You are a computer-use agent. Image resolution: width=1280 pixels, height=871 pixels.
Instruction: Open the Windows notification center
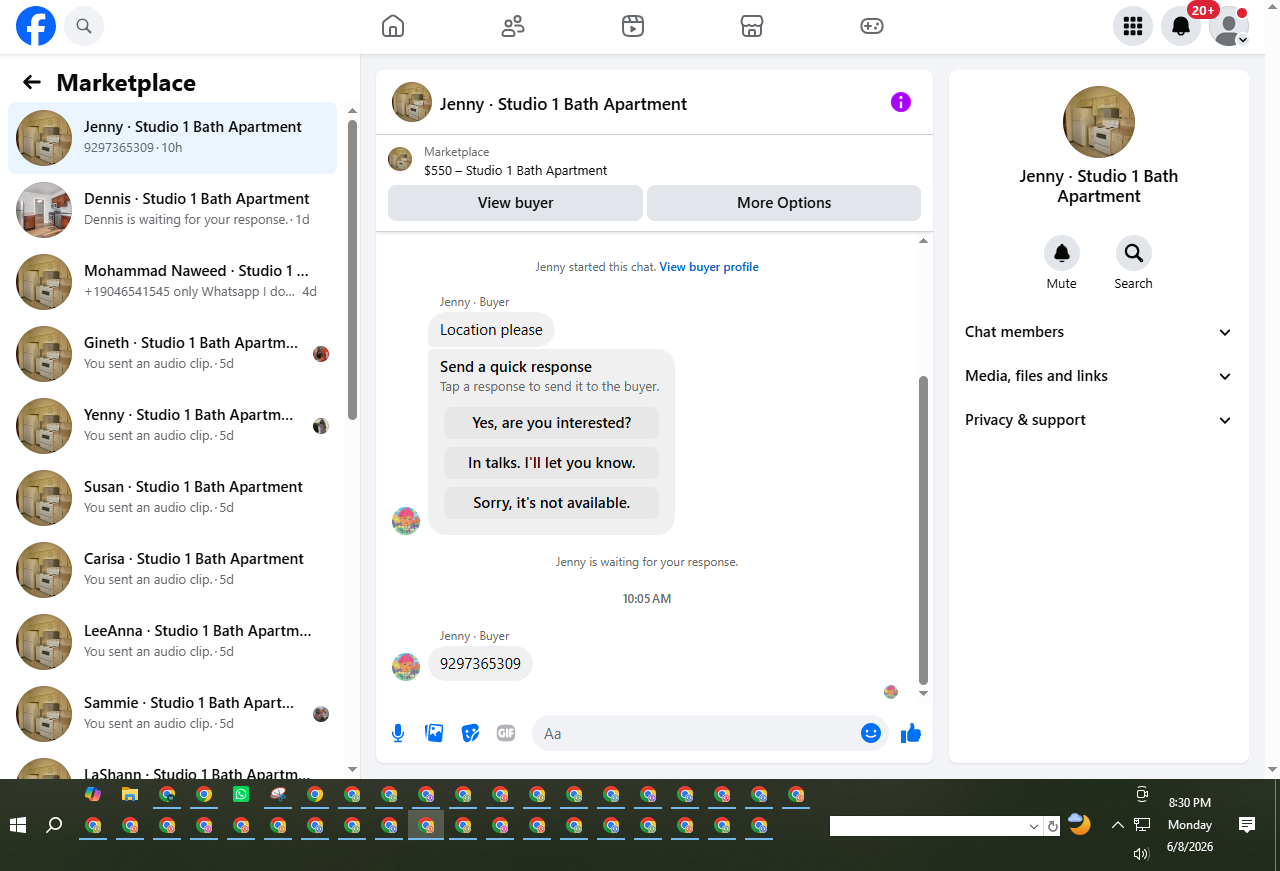pos(1247,825)
